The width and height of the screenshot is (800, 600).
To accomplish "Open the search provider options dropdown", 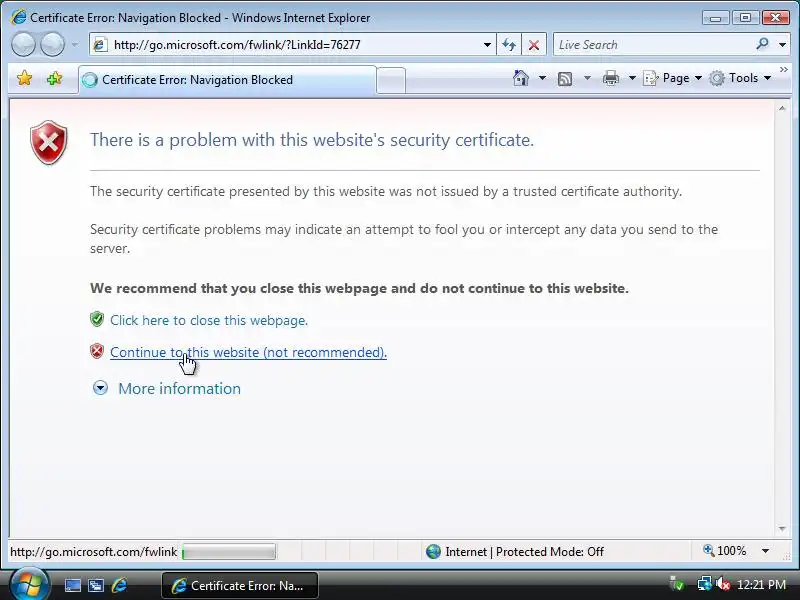I will 782,45.
